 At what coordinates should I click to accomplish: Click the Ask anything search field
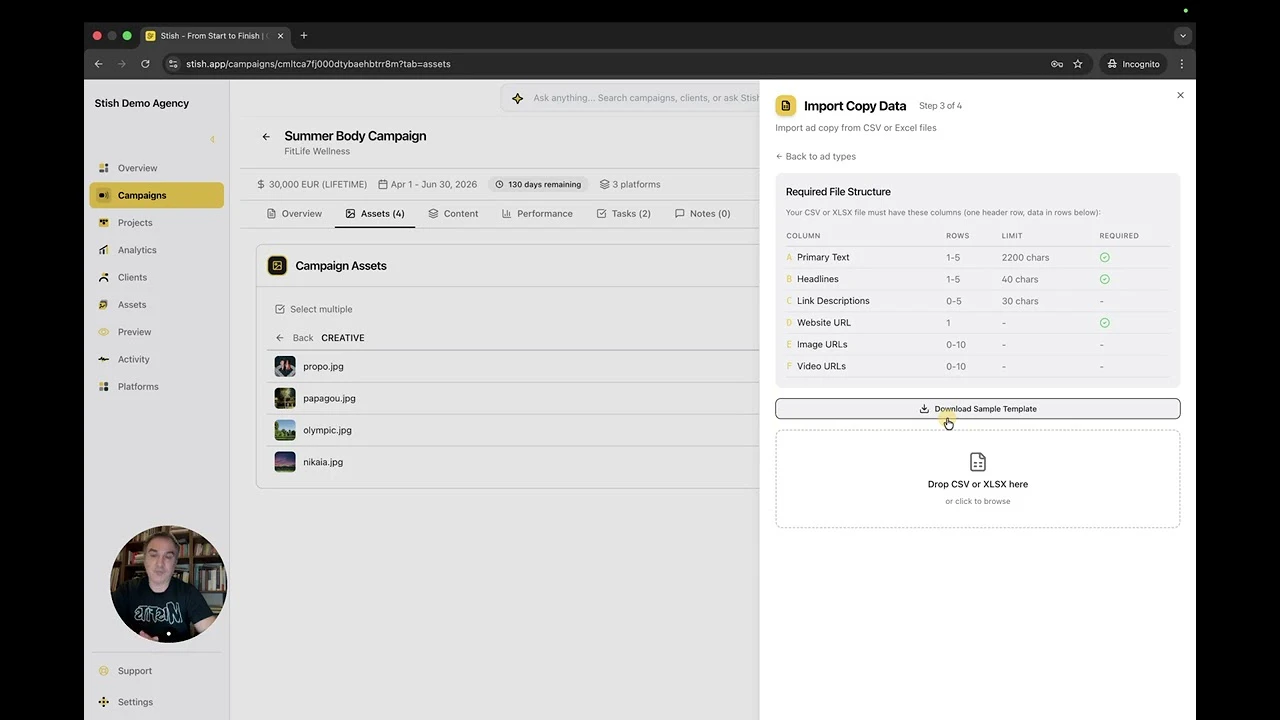pyautogui.click(x=640, y=98)
